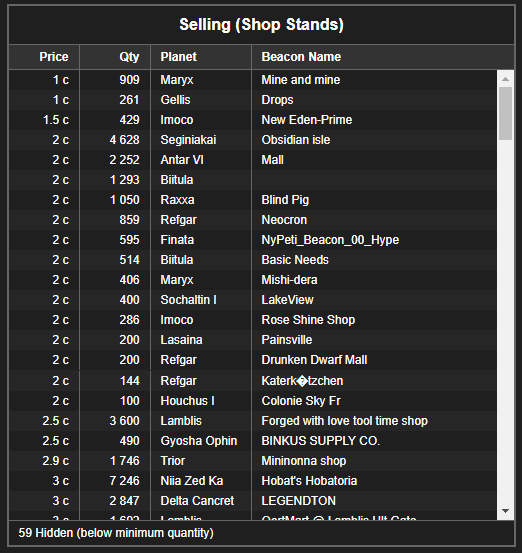Viewport: 522px width, 553px height.
Task: Click the Planet column header
Action: (x=201, y=57)
